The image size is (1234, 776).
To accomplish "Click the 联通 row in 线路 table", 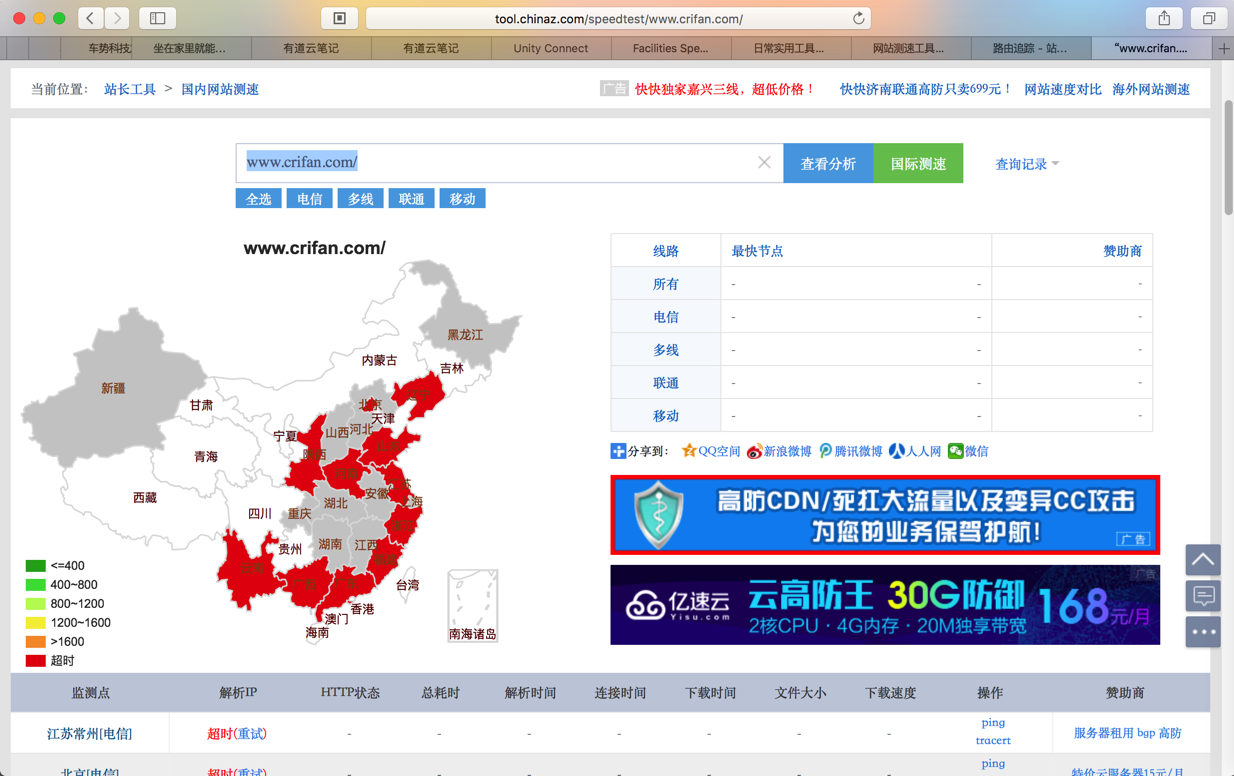I will (x=881, y=383).
